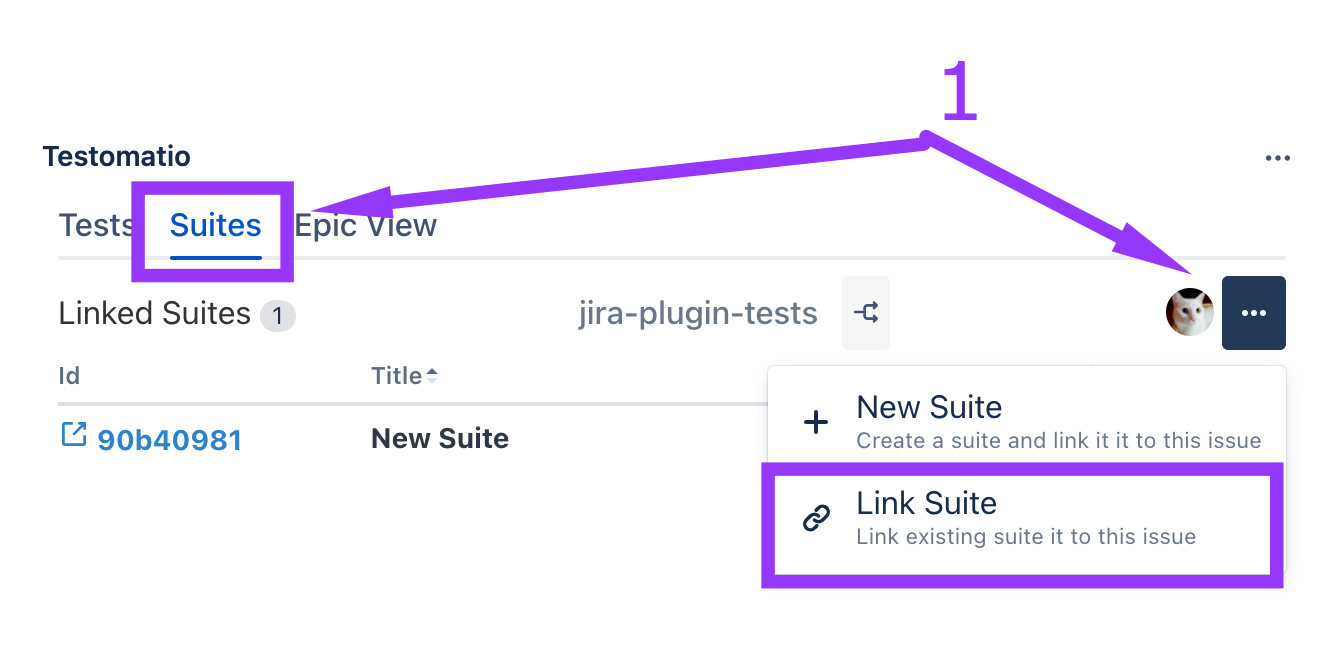Select the Suites tab
This screenshot has width=1344, height=646.
[215, 225]
